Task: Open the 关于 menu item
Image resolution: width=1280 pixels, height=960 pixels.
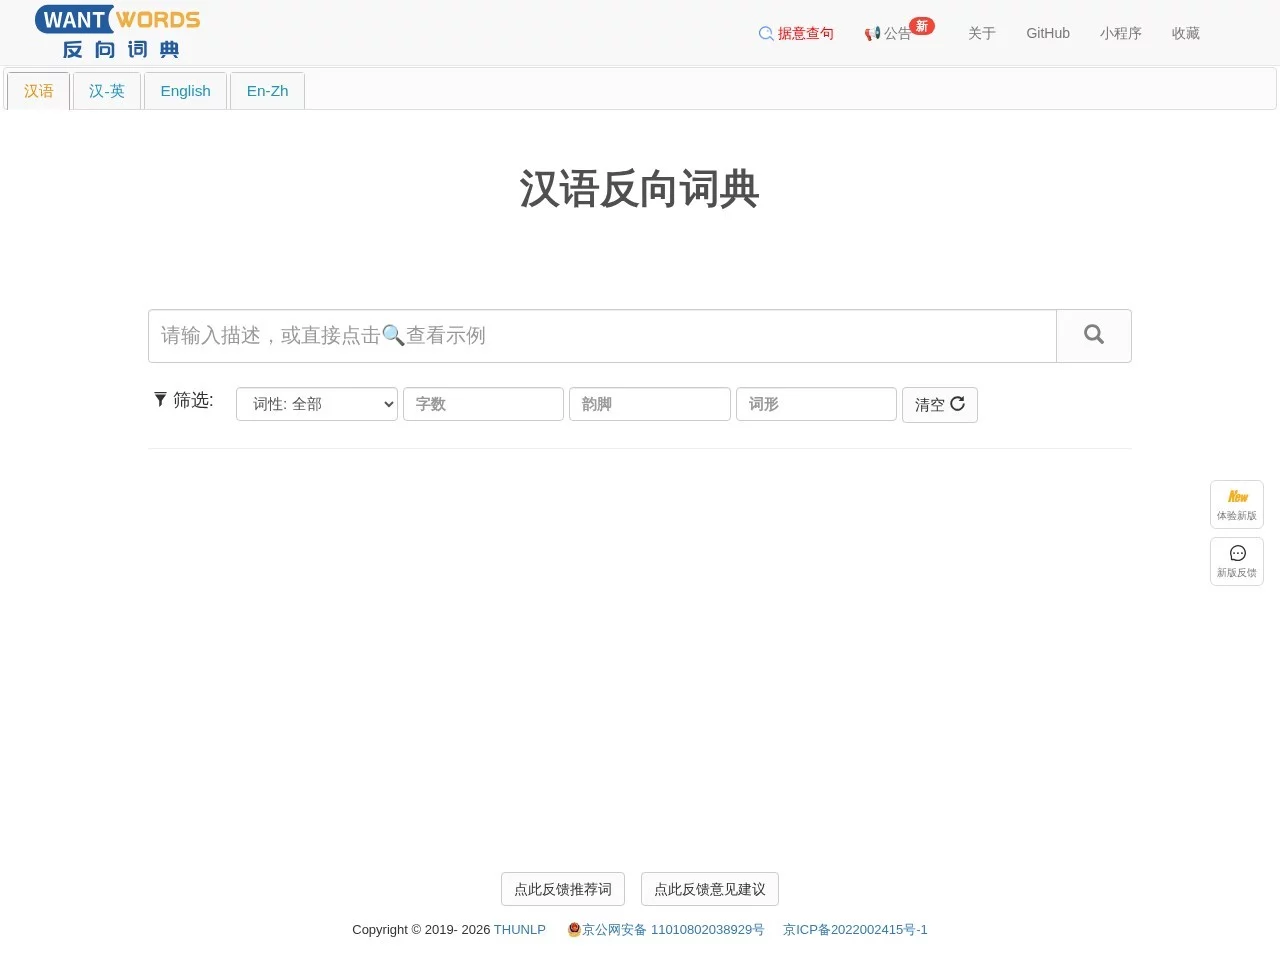Action: [x=982, y=33]
